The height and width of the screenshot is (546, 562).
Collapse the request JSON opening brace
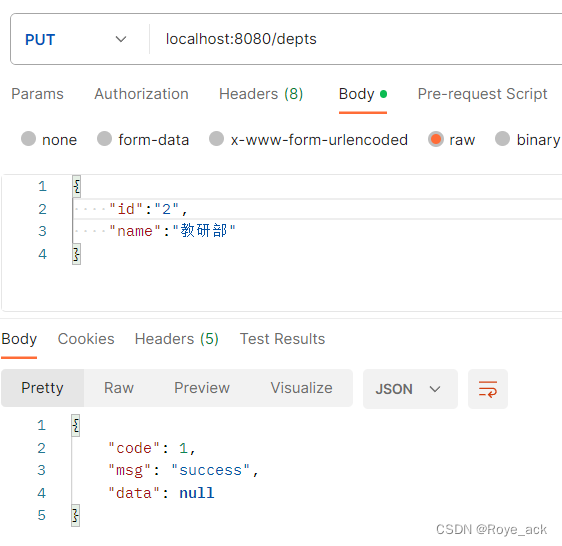(76, 186)
